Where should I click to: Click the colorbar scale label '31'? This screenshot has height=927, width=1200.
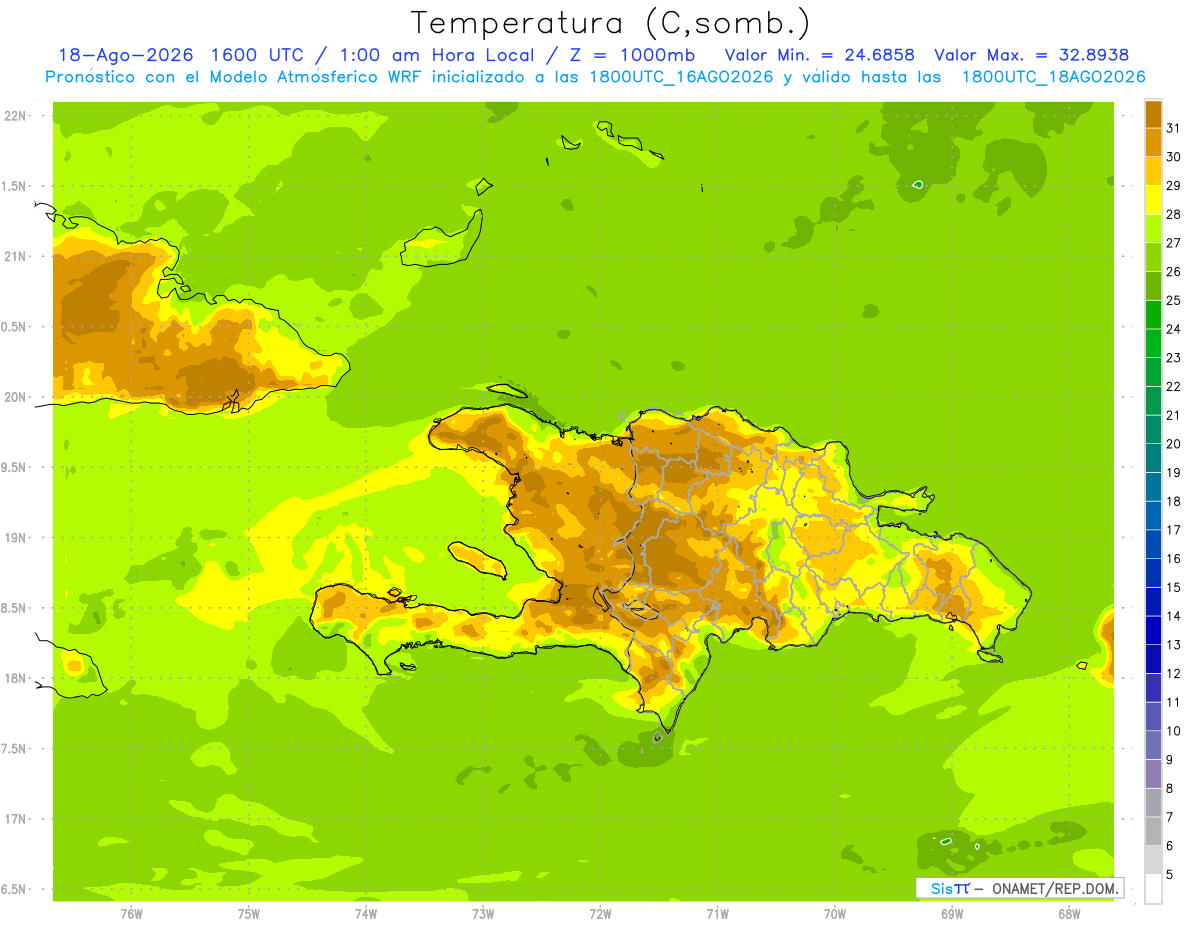pos(1174,128)
